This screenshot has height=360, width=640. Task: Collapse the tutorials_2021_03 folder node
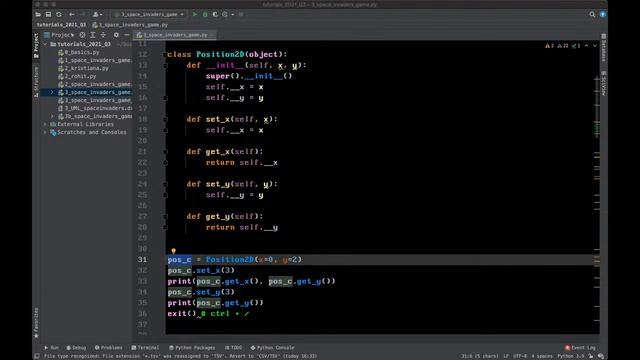click(x=45, y=44)
